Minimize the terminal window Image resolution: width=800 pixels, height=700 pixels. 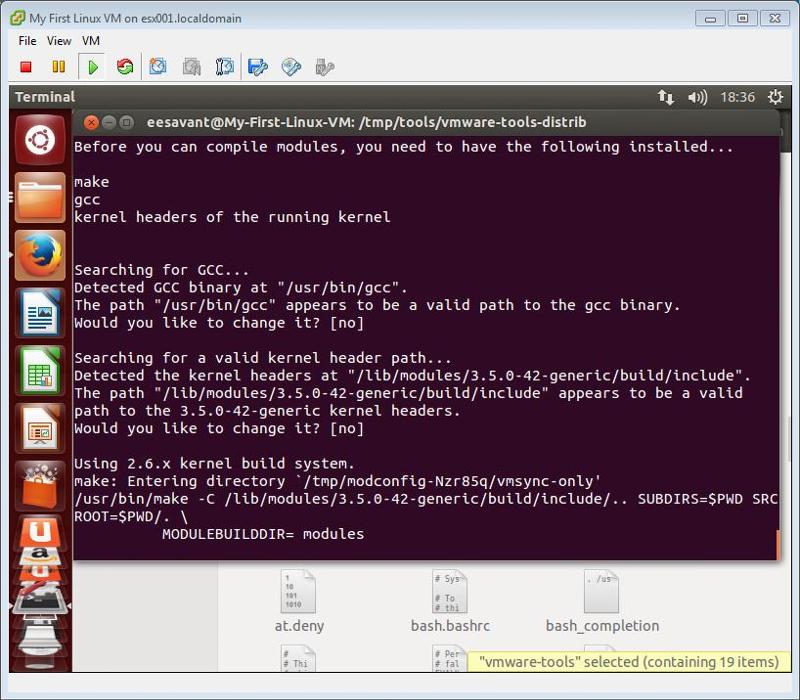(x=109, y=122)
